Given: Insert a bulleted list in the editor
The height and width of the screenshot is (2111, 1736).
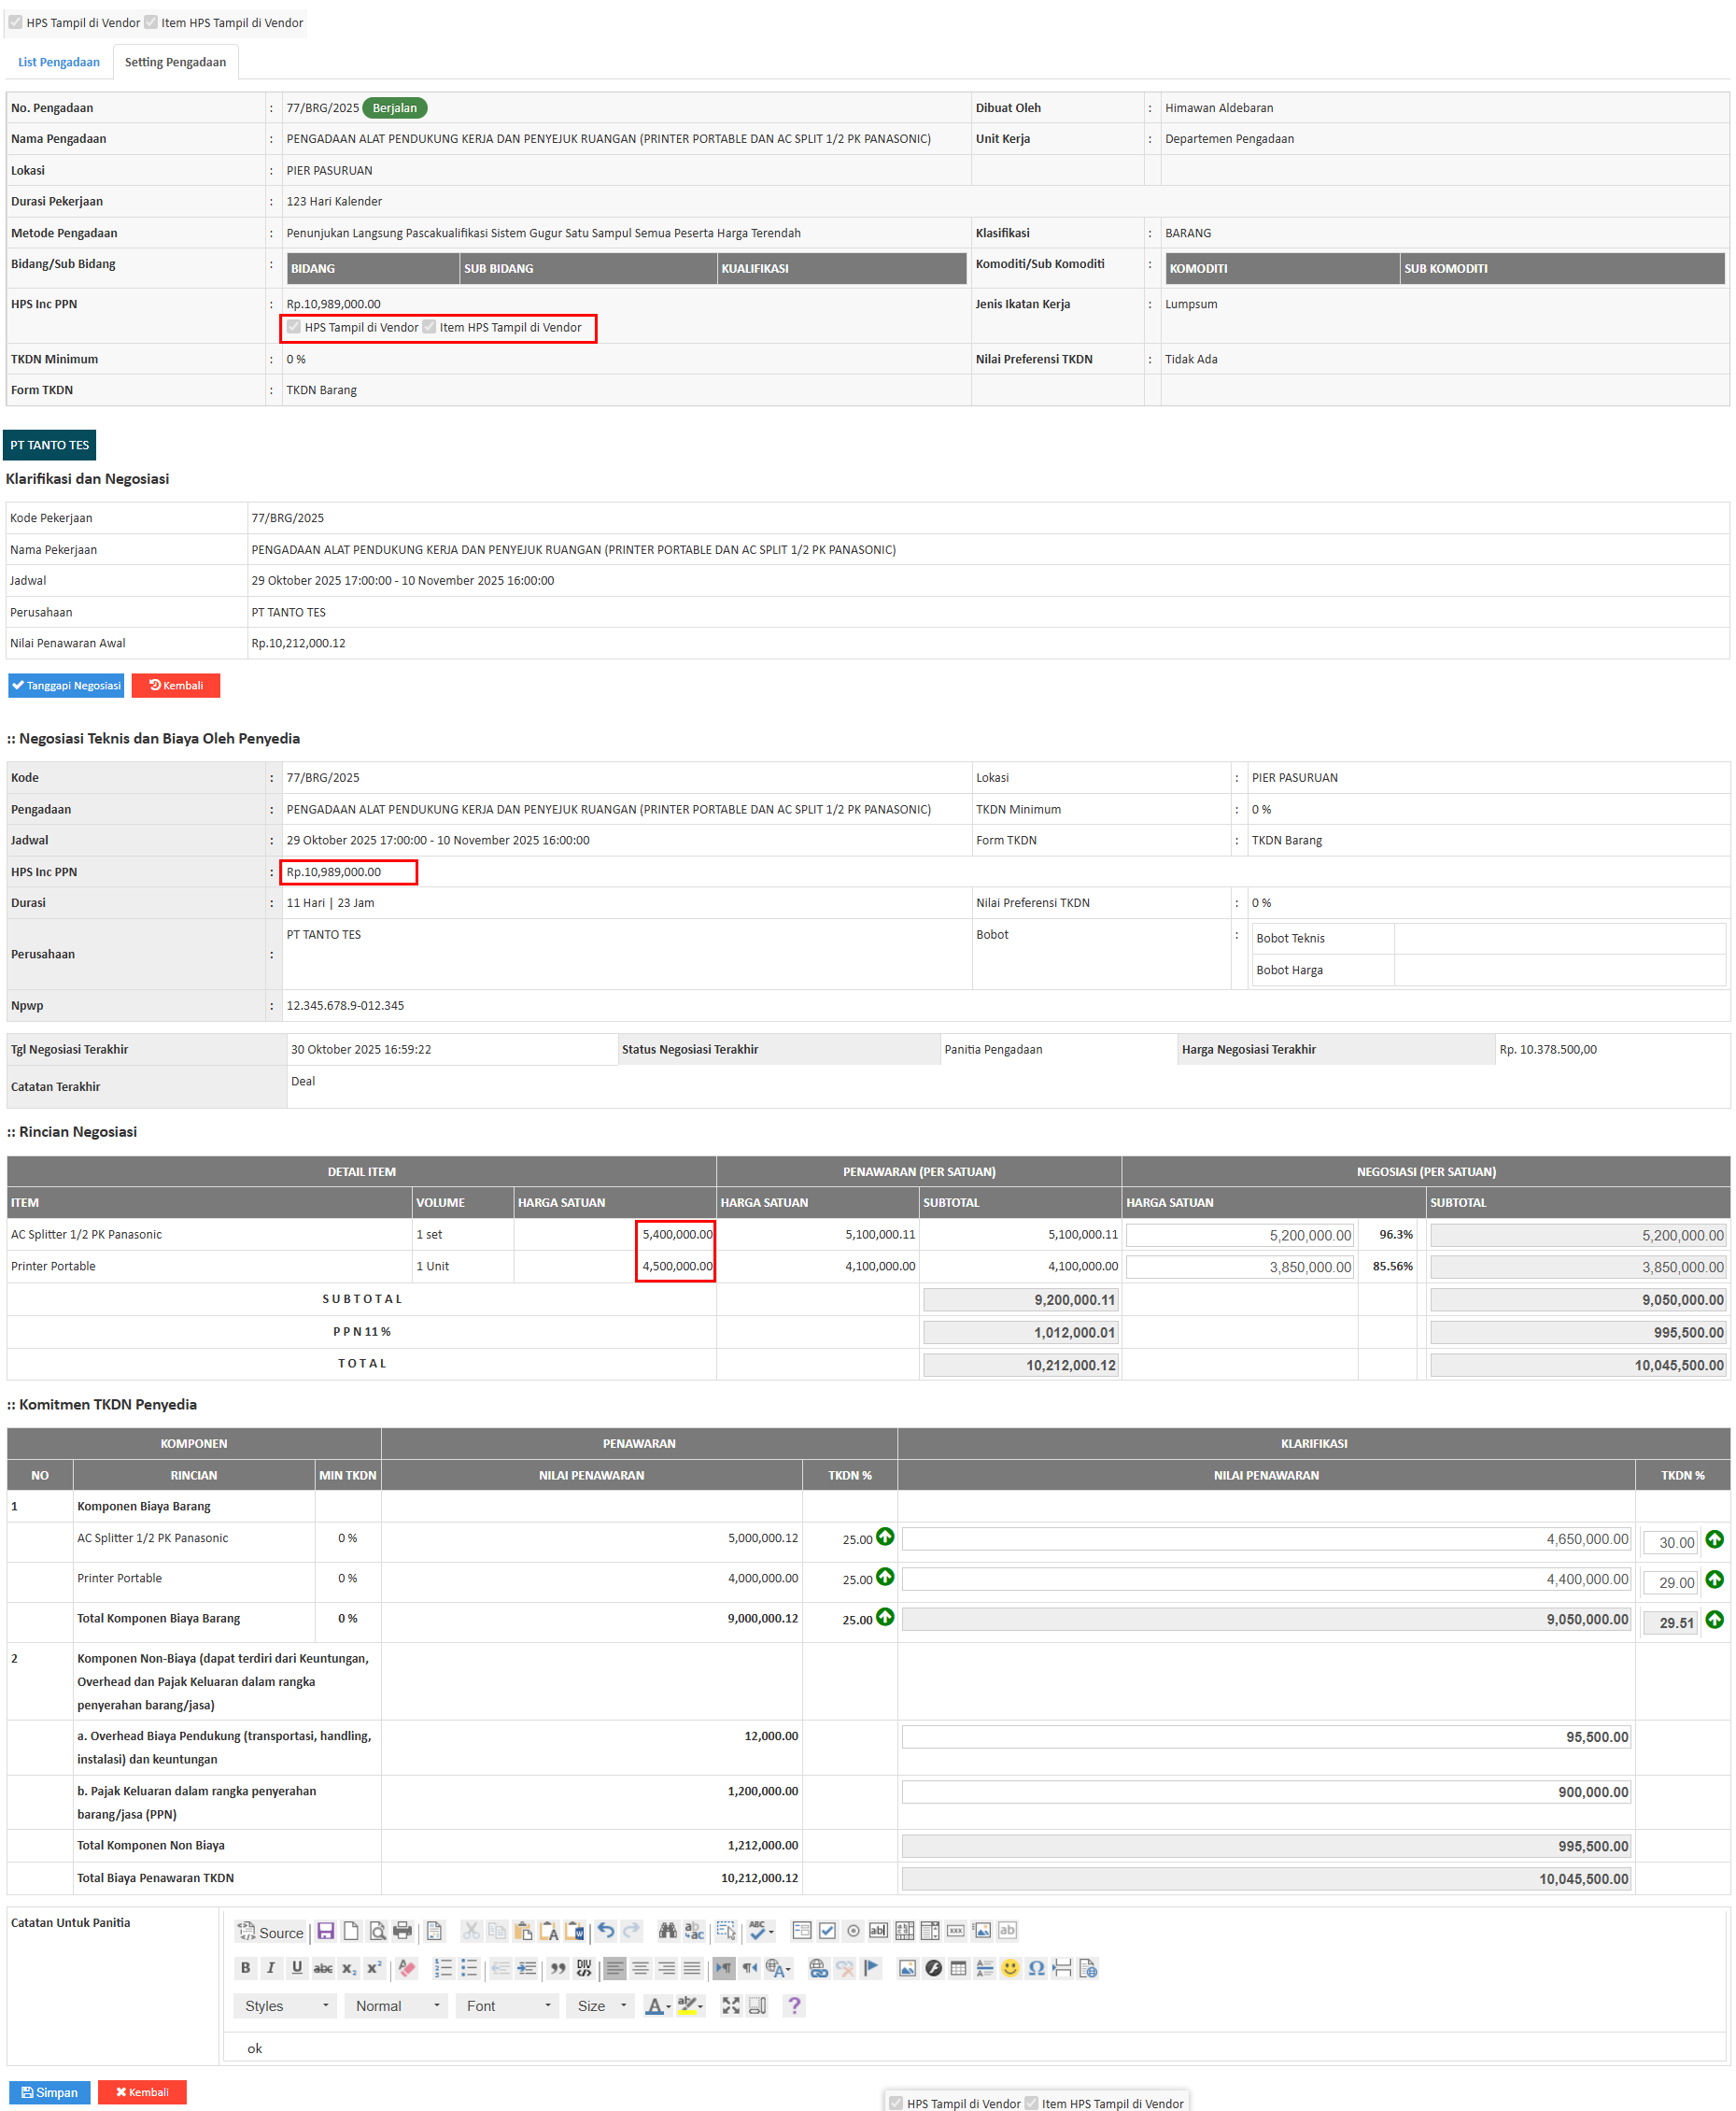Looking at the screenshot, I should click(469, 1968).
